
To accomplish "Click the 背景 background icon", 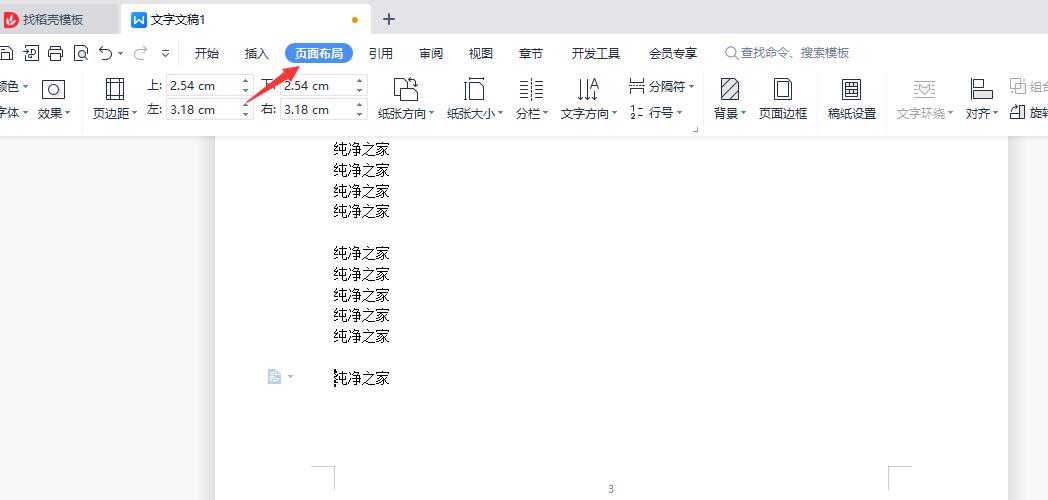I will coord(729,89).
